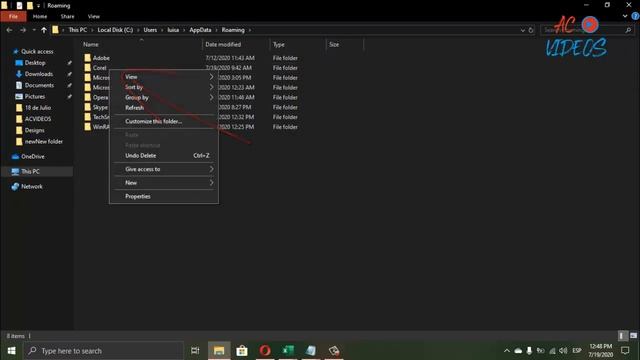Open OneDrive cloud tray icon

coord(518,351)
